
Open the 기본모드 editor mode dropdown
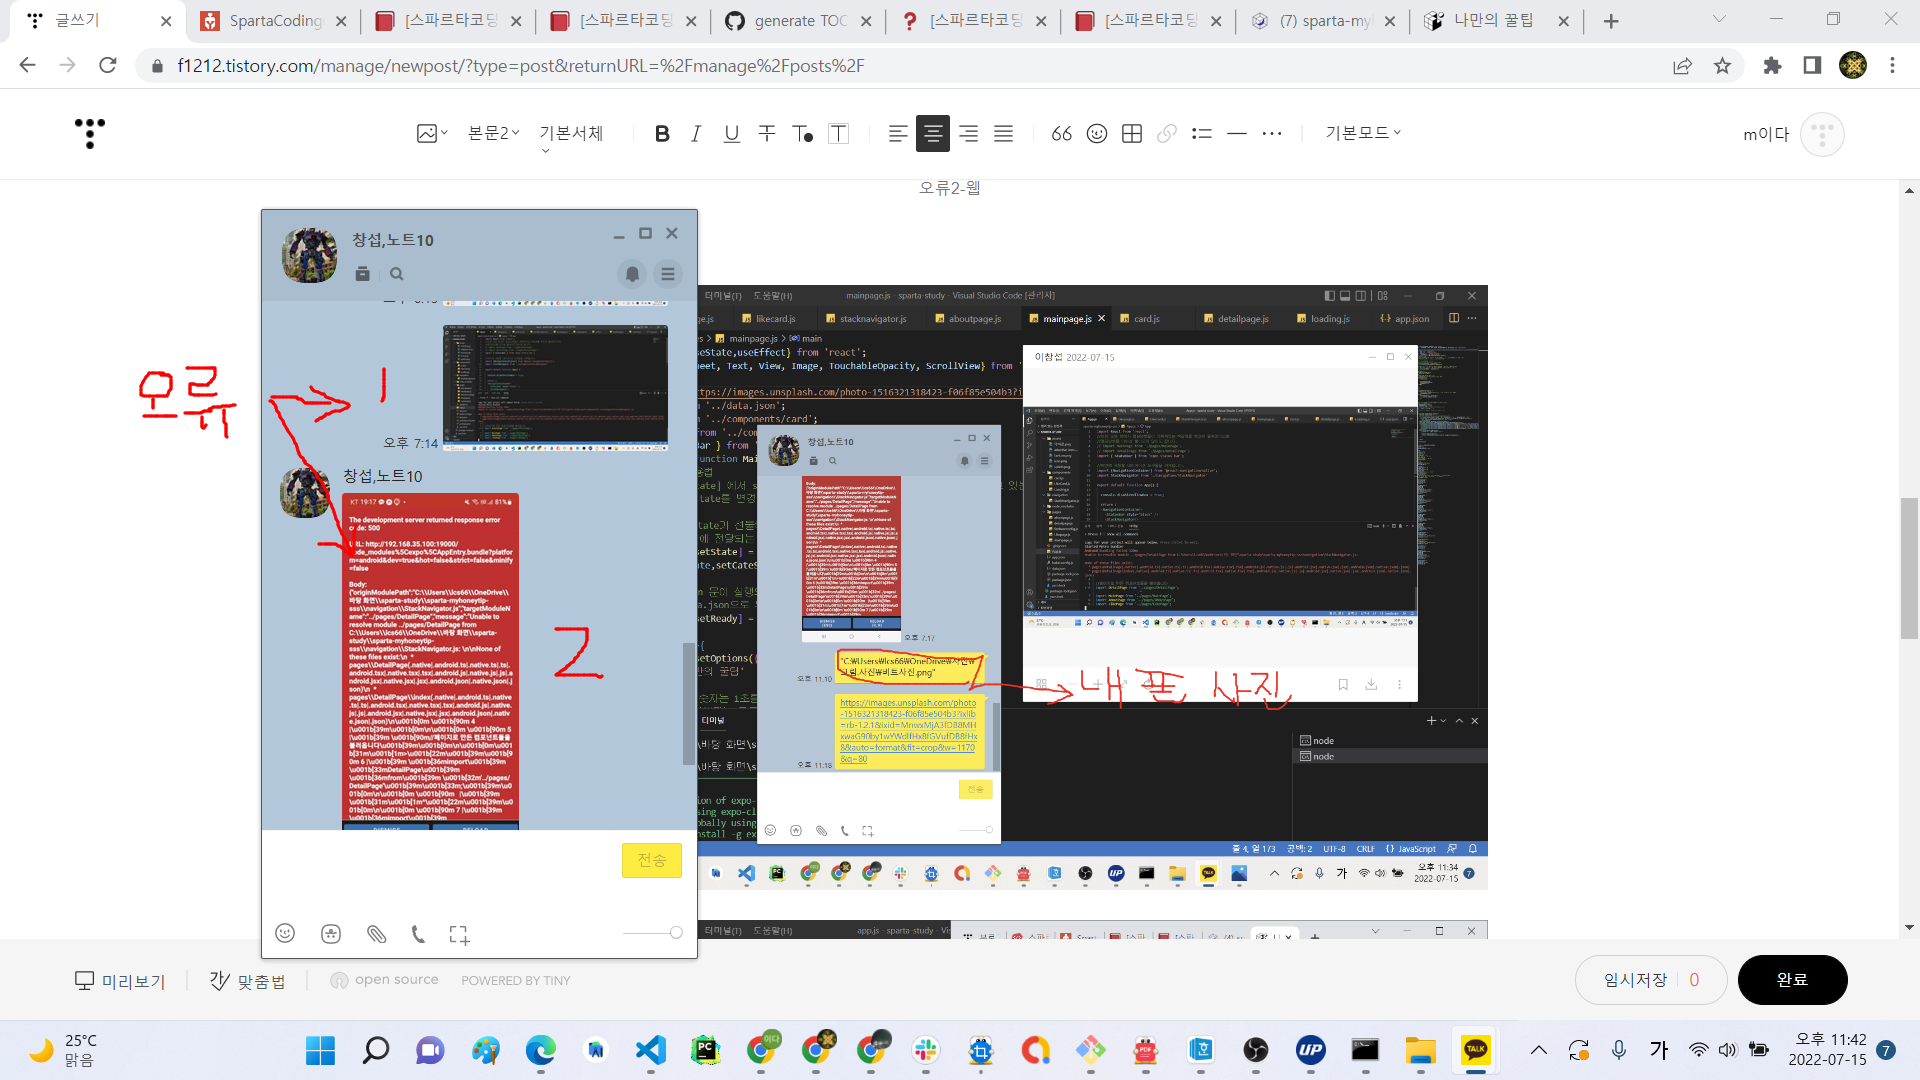(1363, 132)
